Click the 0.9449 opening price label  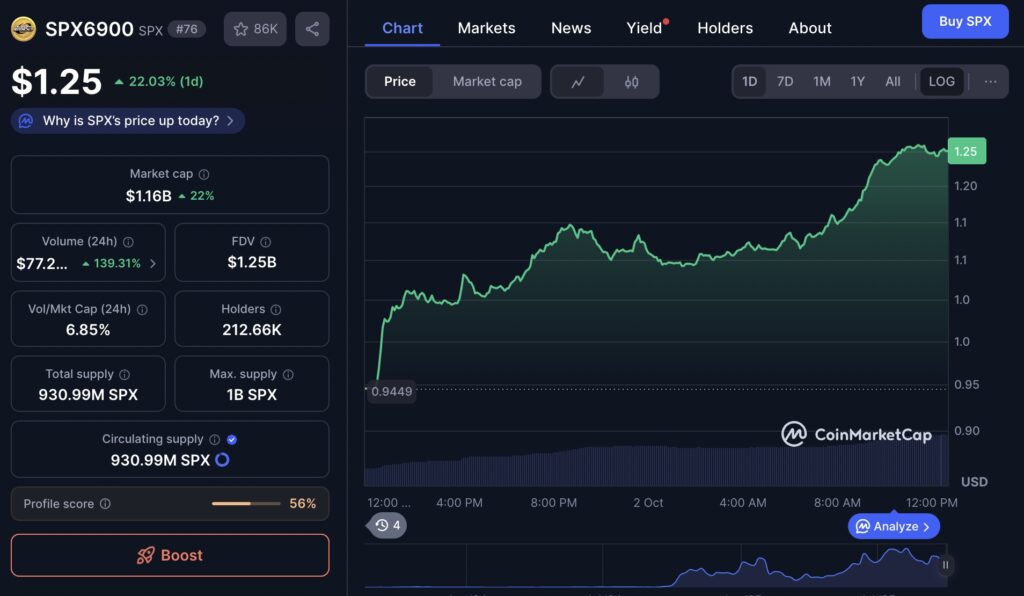pyautogui.click(x=391, y=392)
